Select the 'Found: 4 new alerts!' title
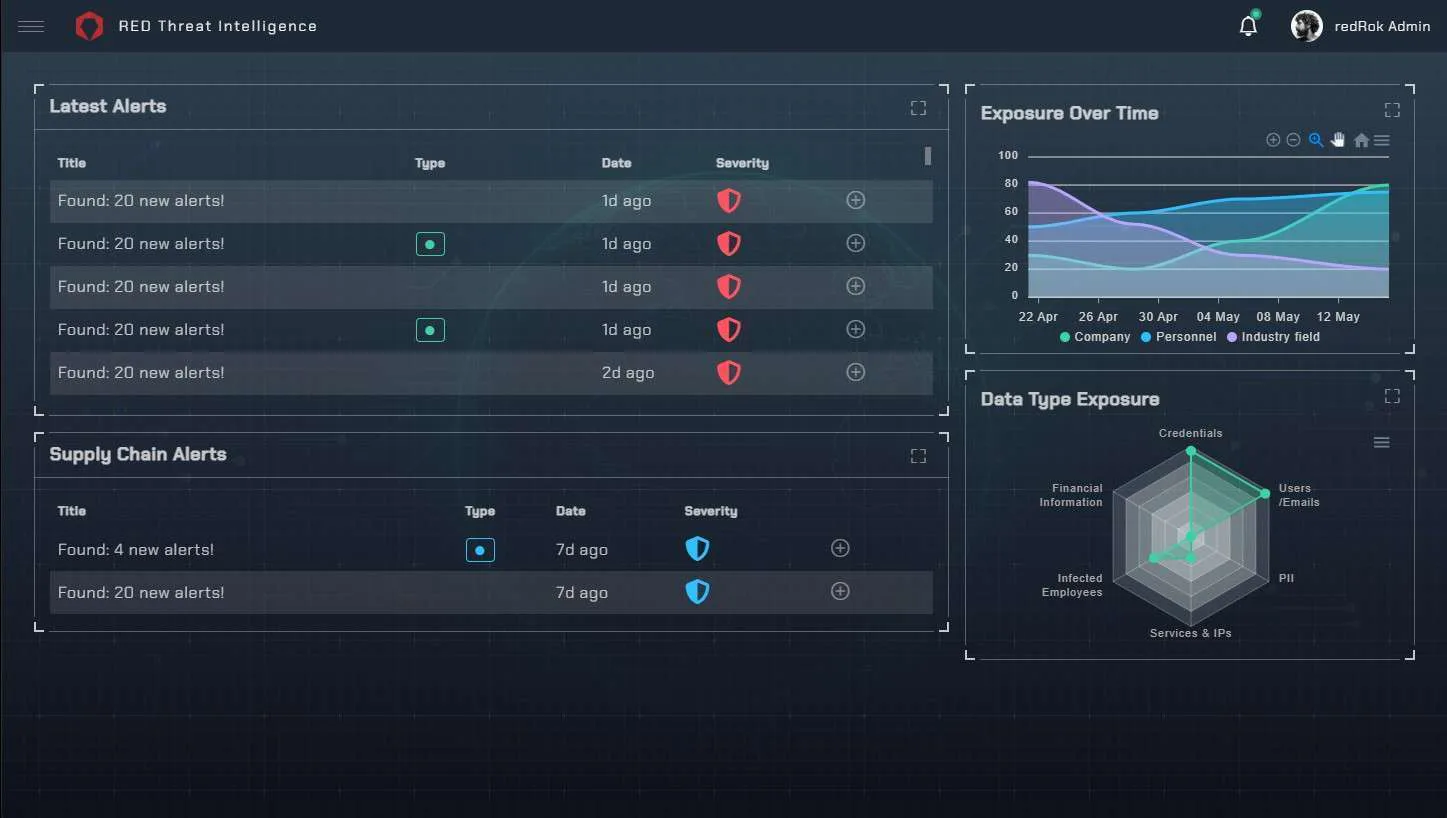The height and width of the screenshot is (818, 1447). [136, 549]
